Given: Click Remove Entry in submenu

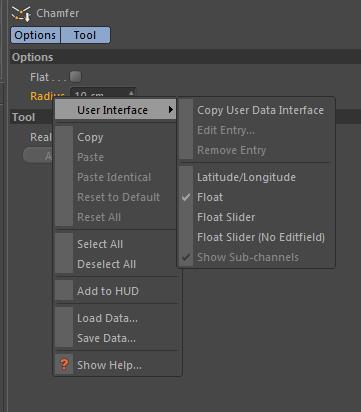Looking at the screenshot, I should coord(256,150).
